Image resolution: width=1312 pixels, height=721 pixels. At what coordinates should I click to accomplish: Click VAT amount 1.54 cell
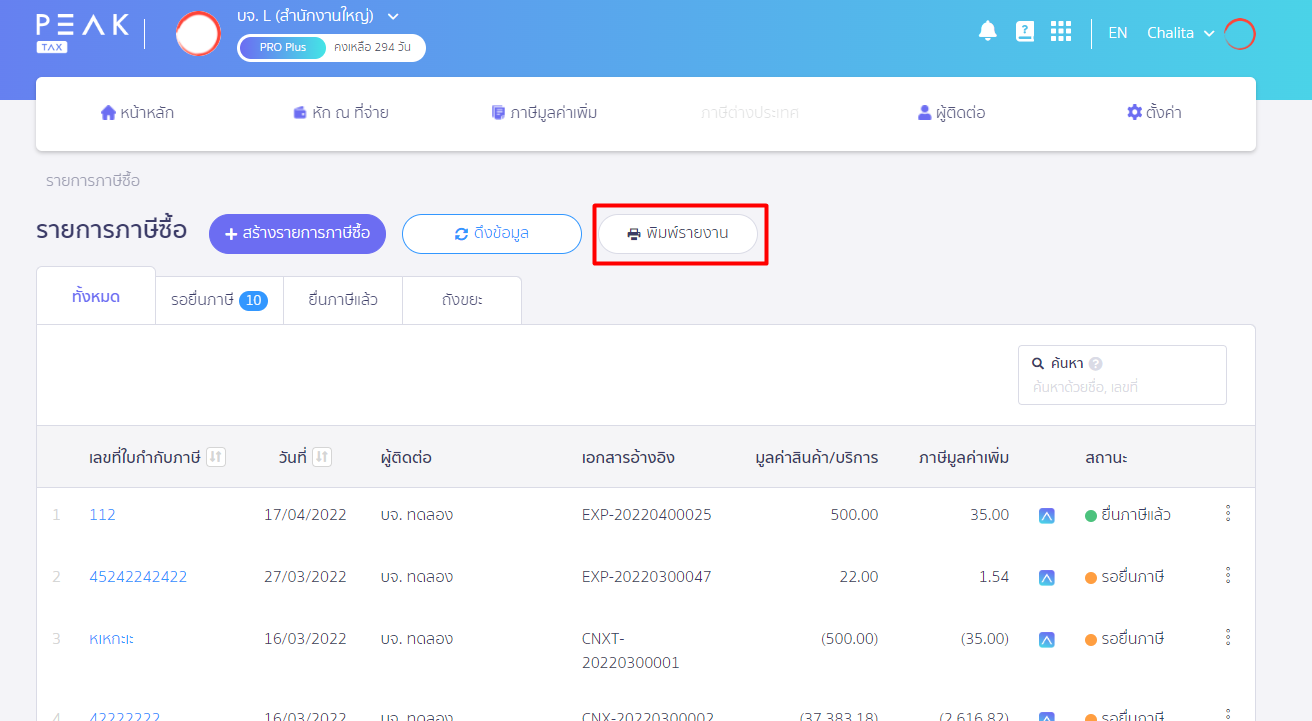(992, 577)
